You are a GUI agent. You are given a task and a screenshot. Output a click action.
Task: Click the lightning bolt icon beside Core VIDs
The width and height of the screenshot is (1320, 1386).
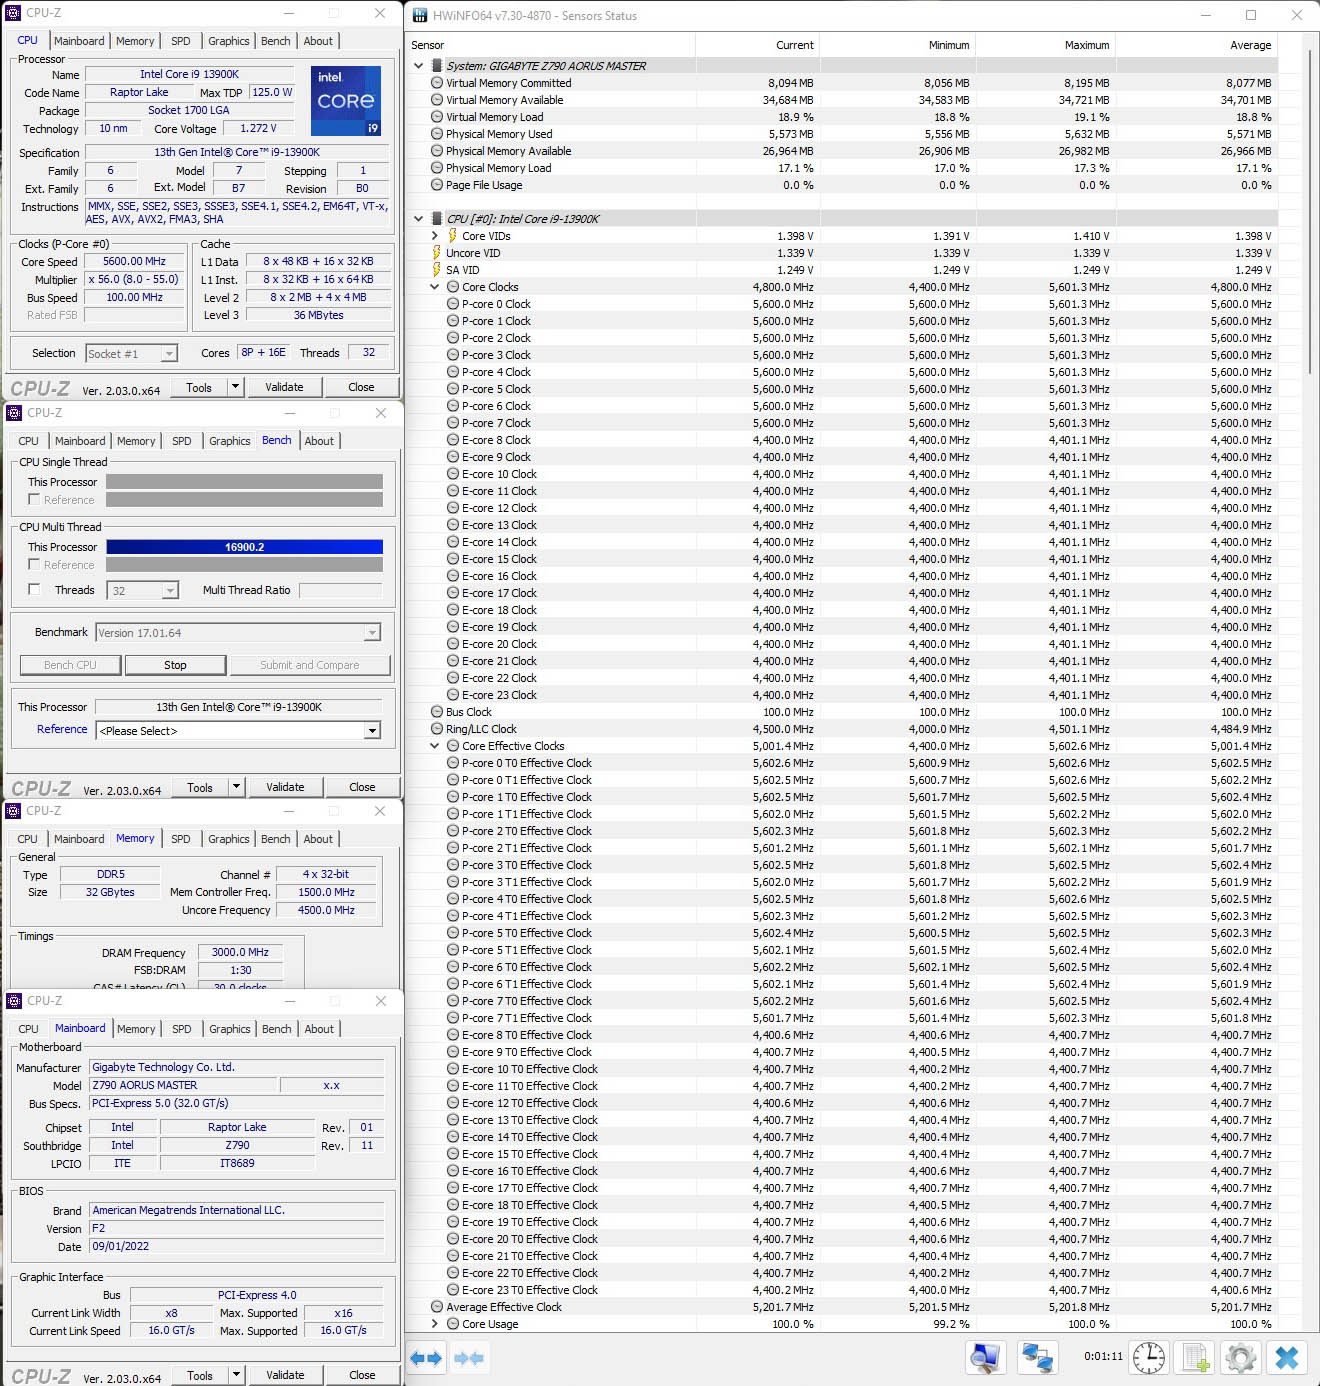coord(452,236)
